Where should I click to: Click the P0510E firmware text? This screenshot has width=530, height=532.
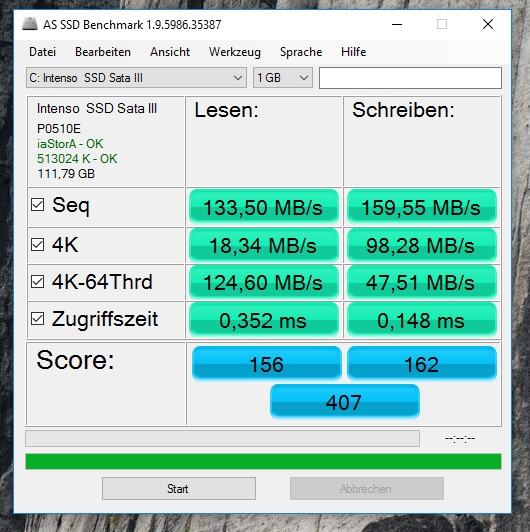pos(59,129)
